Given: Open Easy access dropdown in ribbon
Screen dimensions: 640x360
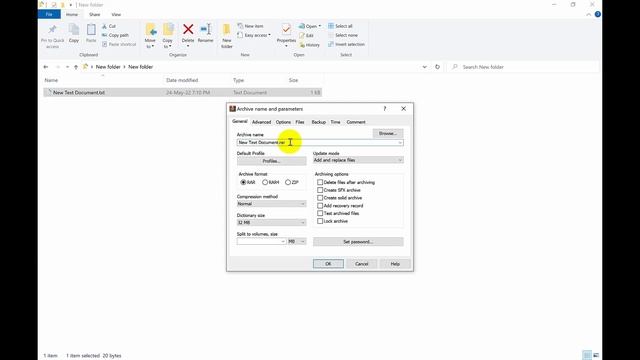Looking at the screenshot, I should [x=254, y=35].
